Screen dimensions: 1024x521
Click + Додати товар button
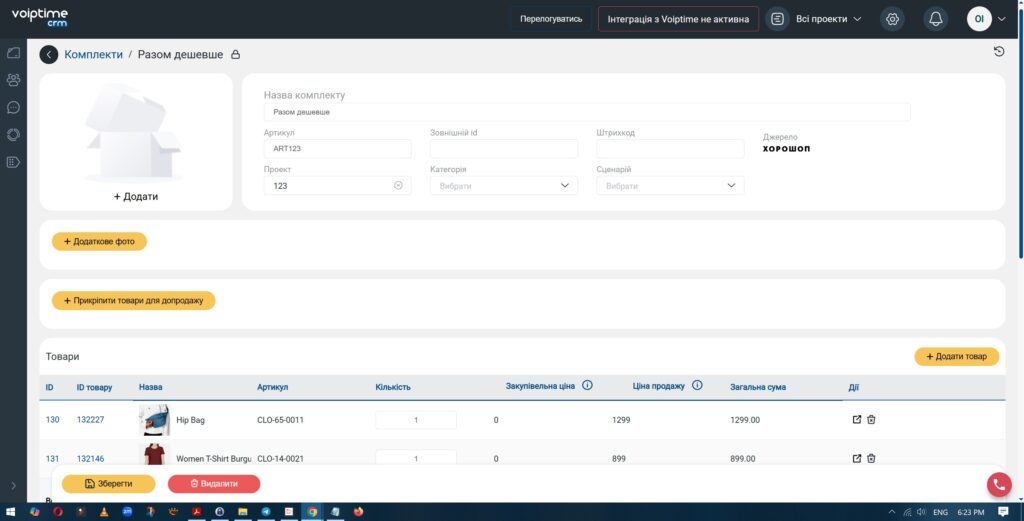[x=956, y=356]
